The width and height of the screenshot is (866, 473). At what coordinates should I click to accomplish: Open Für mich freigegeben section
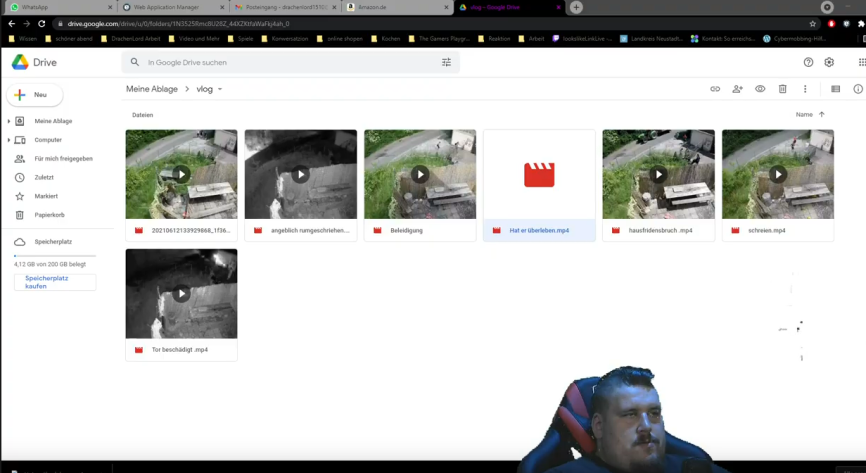pos(64,159)
